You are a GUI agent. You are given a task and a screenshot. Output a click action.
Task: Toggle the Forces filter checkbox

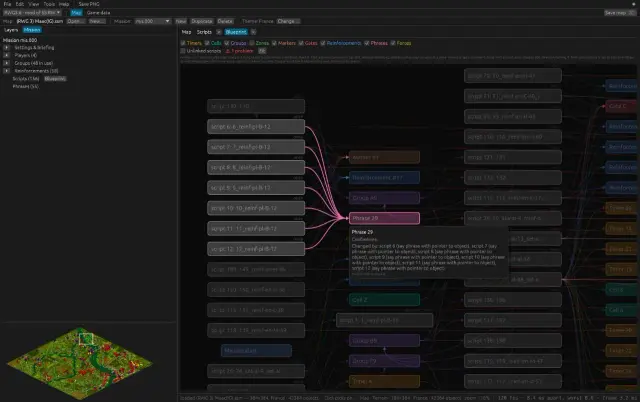[x=393, y=43]
